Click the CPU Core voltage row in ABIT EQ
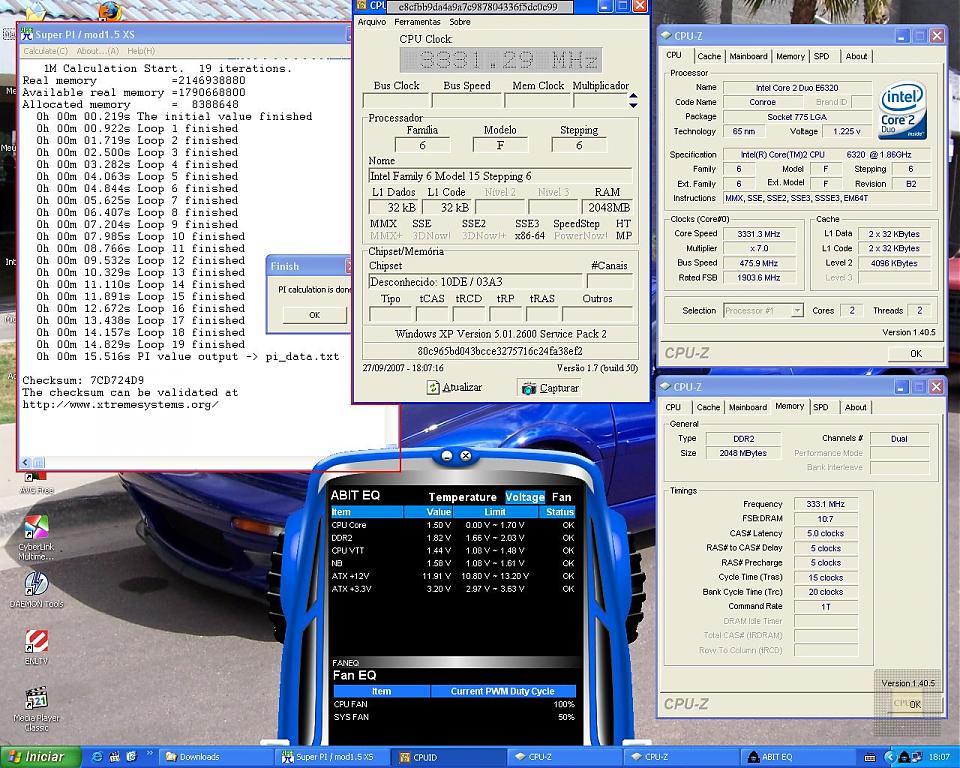The image size is (960, 768). click(x=453, y=525)
